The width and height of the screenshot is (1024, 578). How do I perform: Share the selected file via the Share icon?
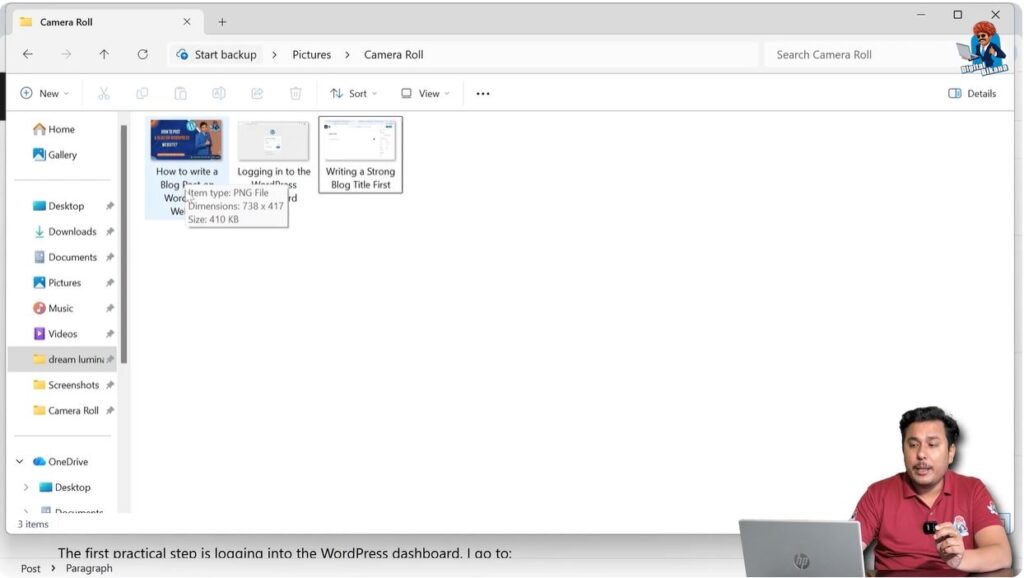[x=257, y=93]
